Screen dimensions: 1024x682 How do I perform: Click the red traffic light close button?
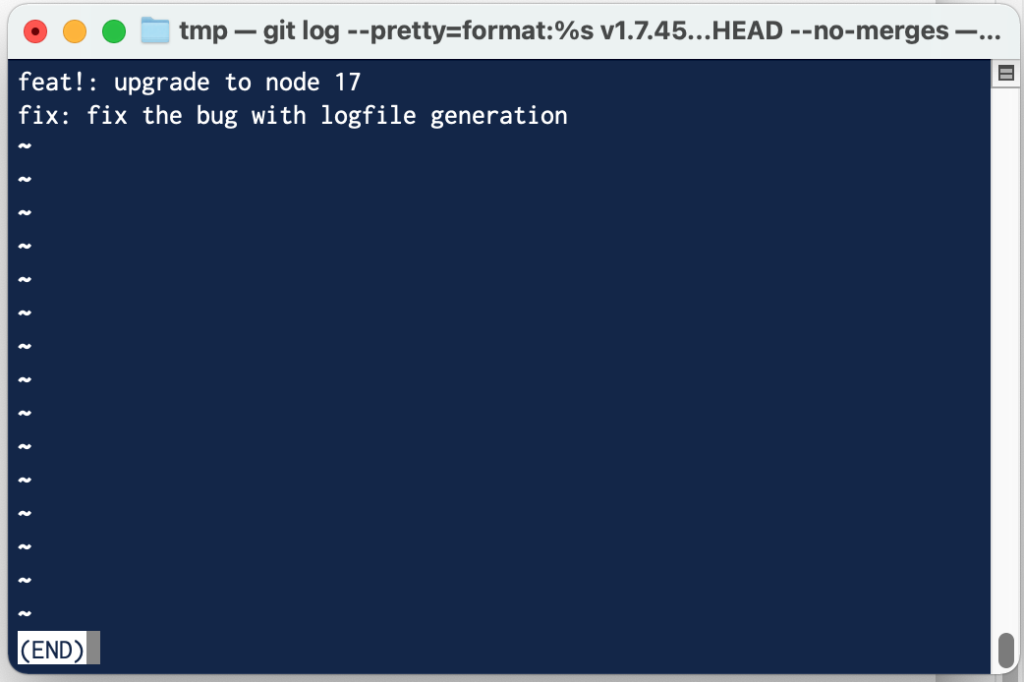[x=35, y=31]
